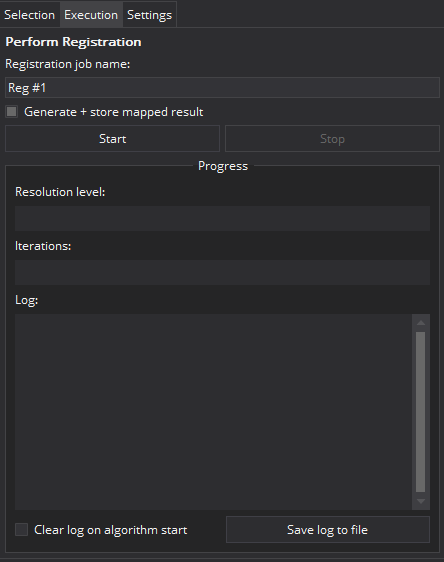Click the log vertical scrollbar thumb

(x=421, y=412)
